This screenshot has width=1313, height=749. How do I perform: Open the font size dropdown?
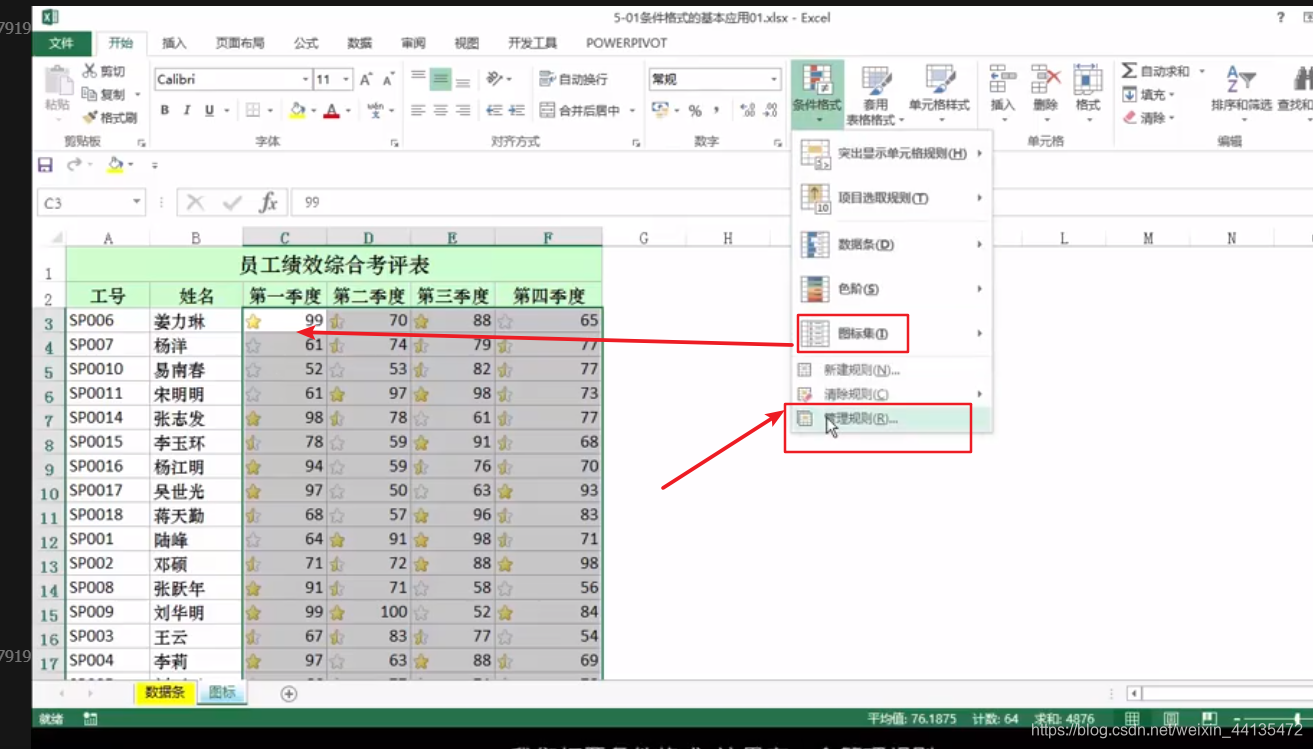click(x=344, y=78)
